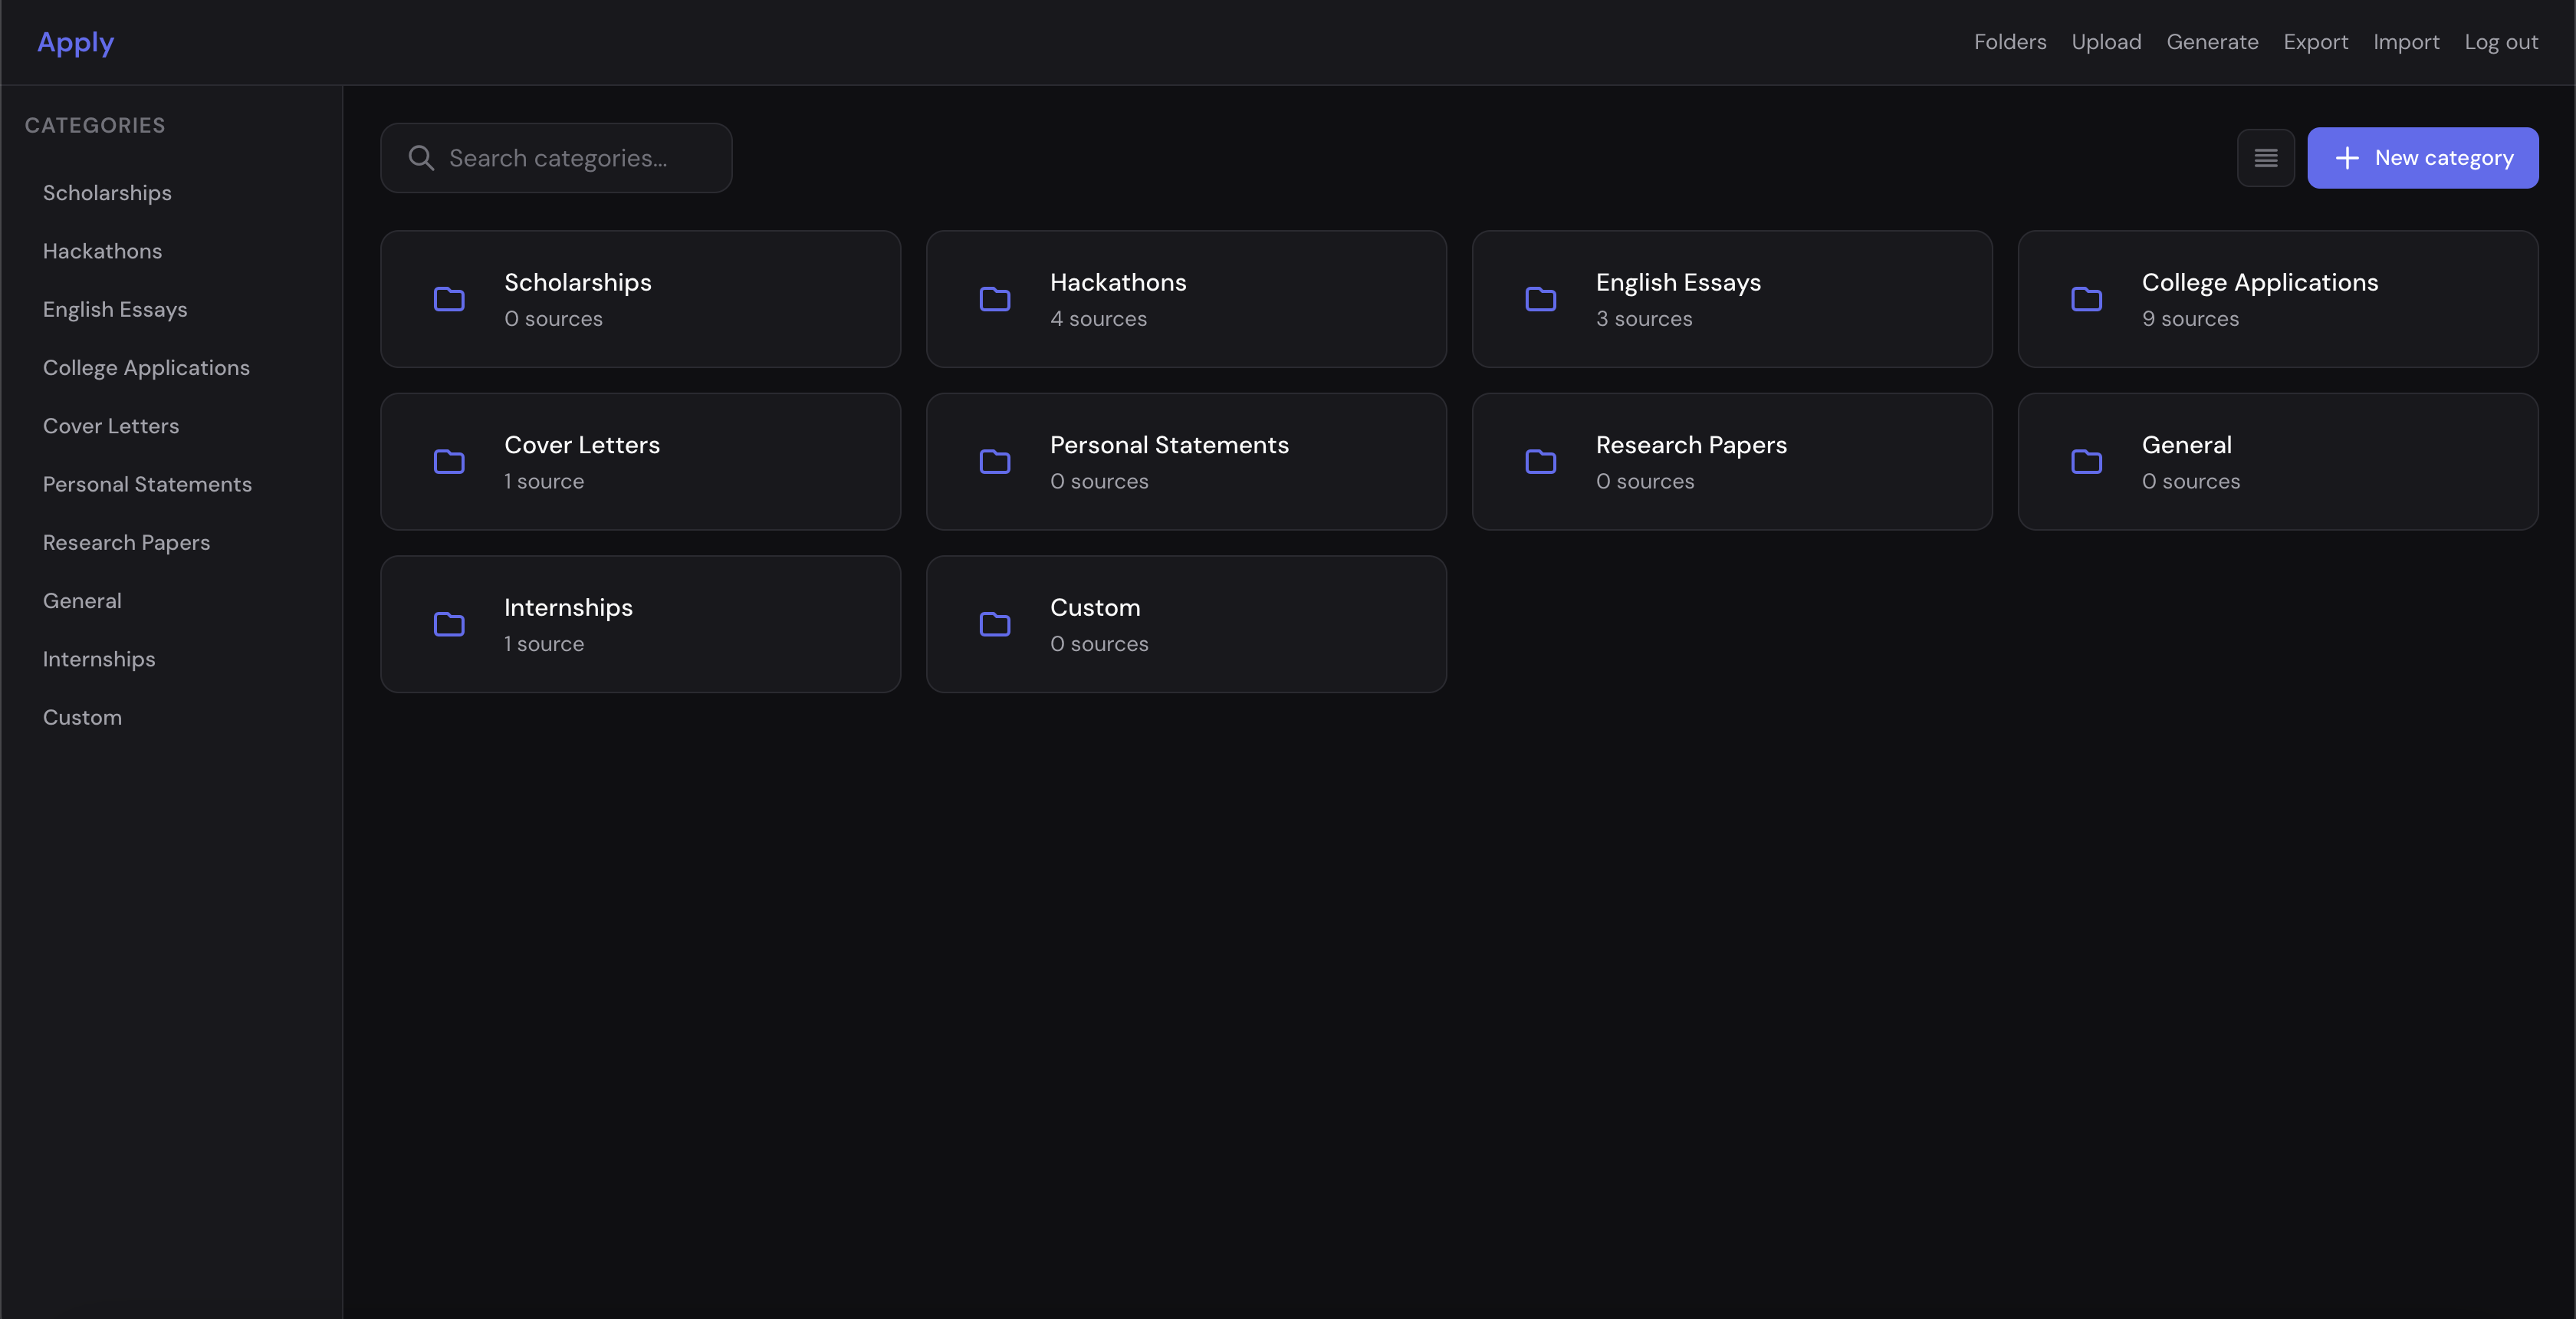Click the Scholarships card folder icon

[x=449, y=299]
